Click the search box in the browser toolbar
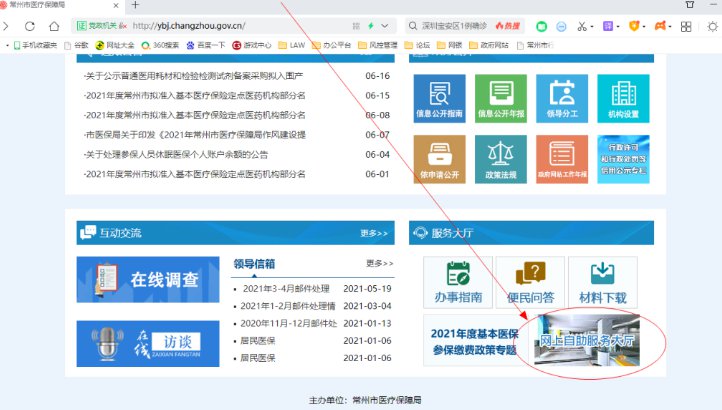 tap(465, 25)
